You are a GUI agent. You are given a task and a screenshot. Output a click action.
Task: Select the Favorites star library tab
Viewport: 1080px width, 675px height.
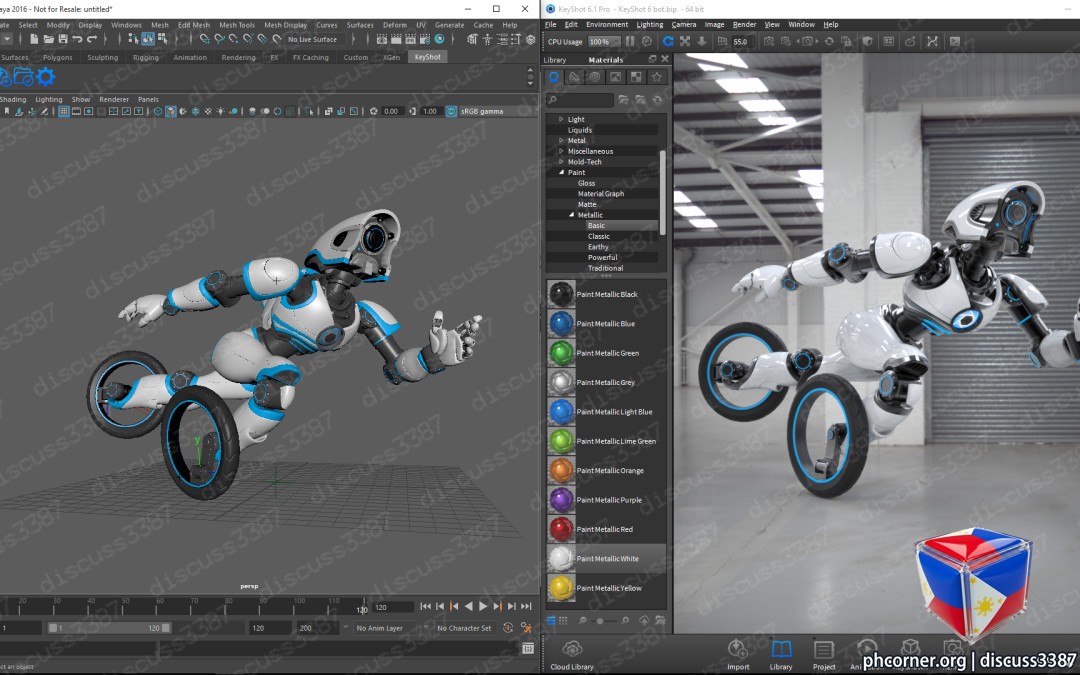pyautogui.click(x=657, y=77)
